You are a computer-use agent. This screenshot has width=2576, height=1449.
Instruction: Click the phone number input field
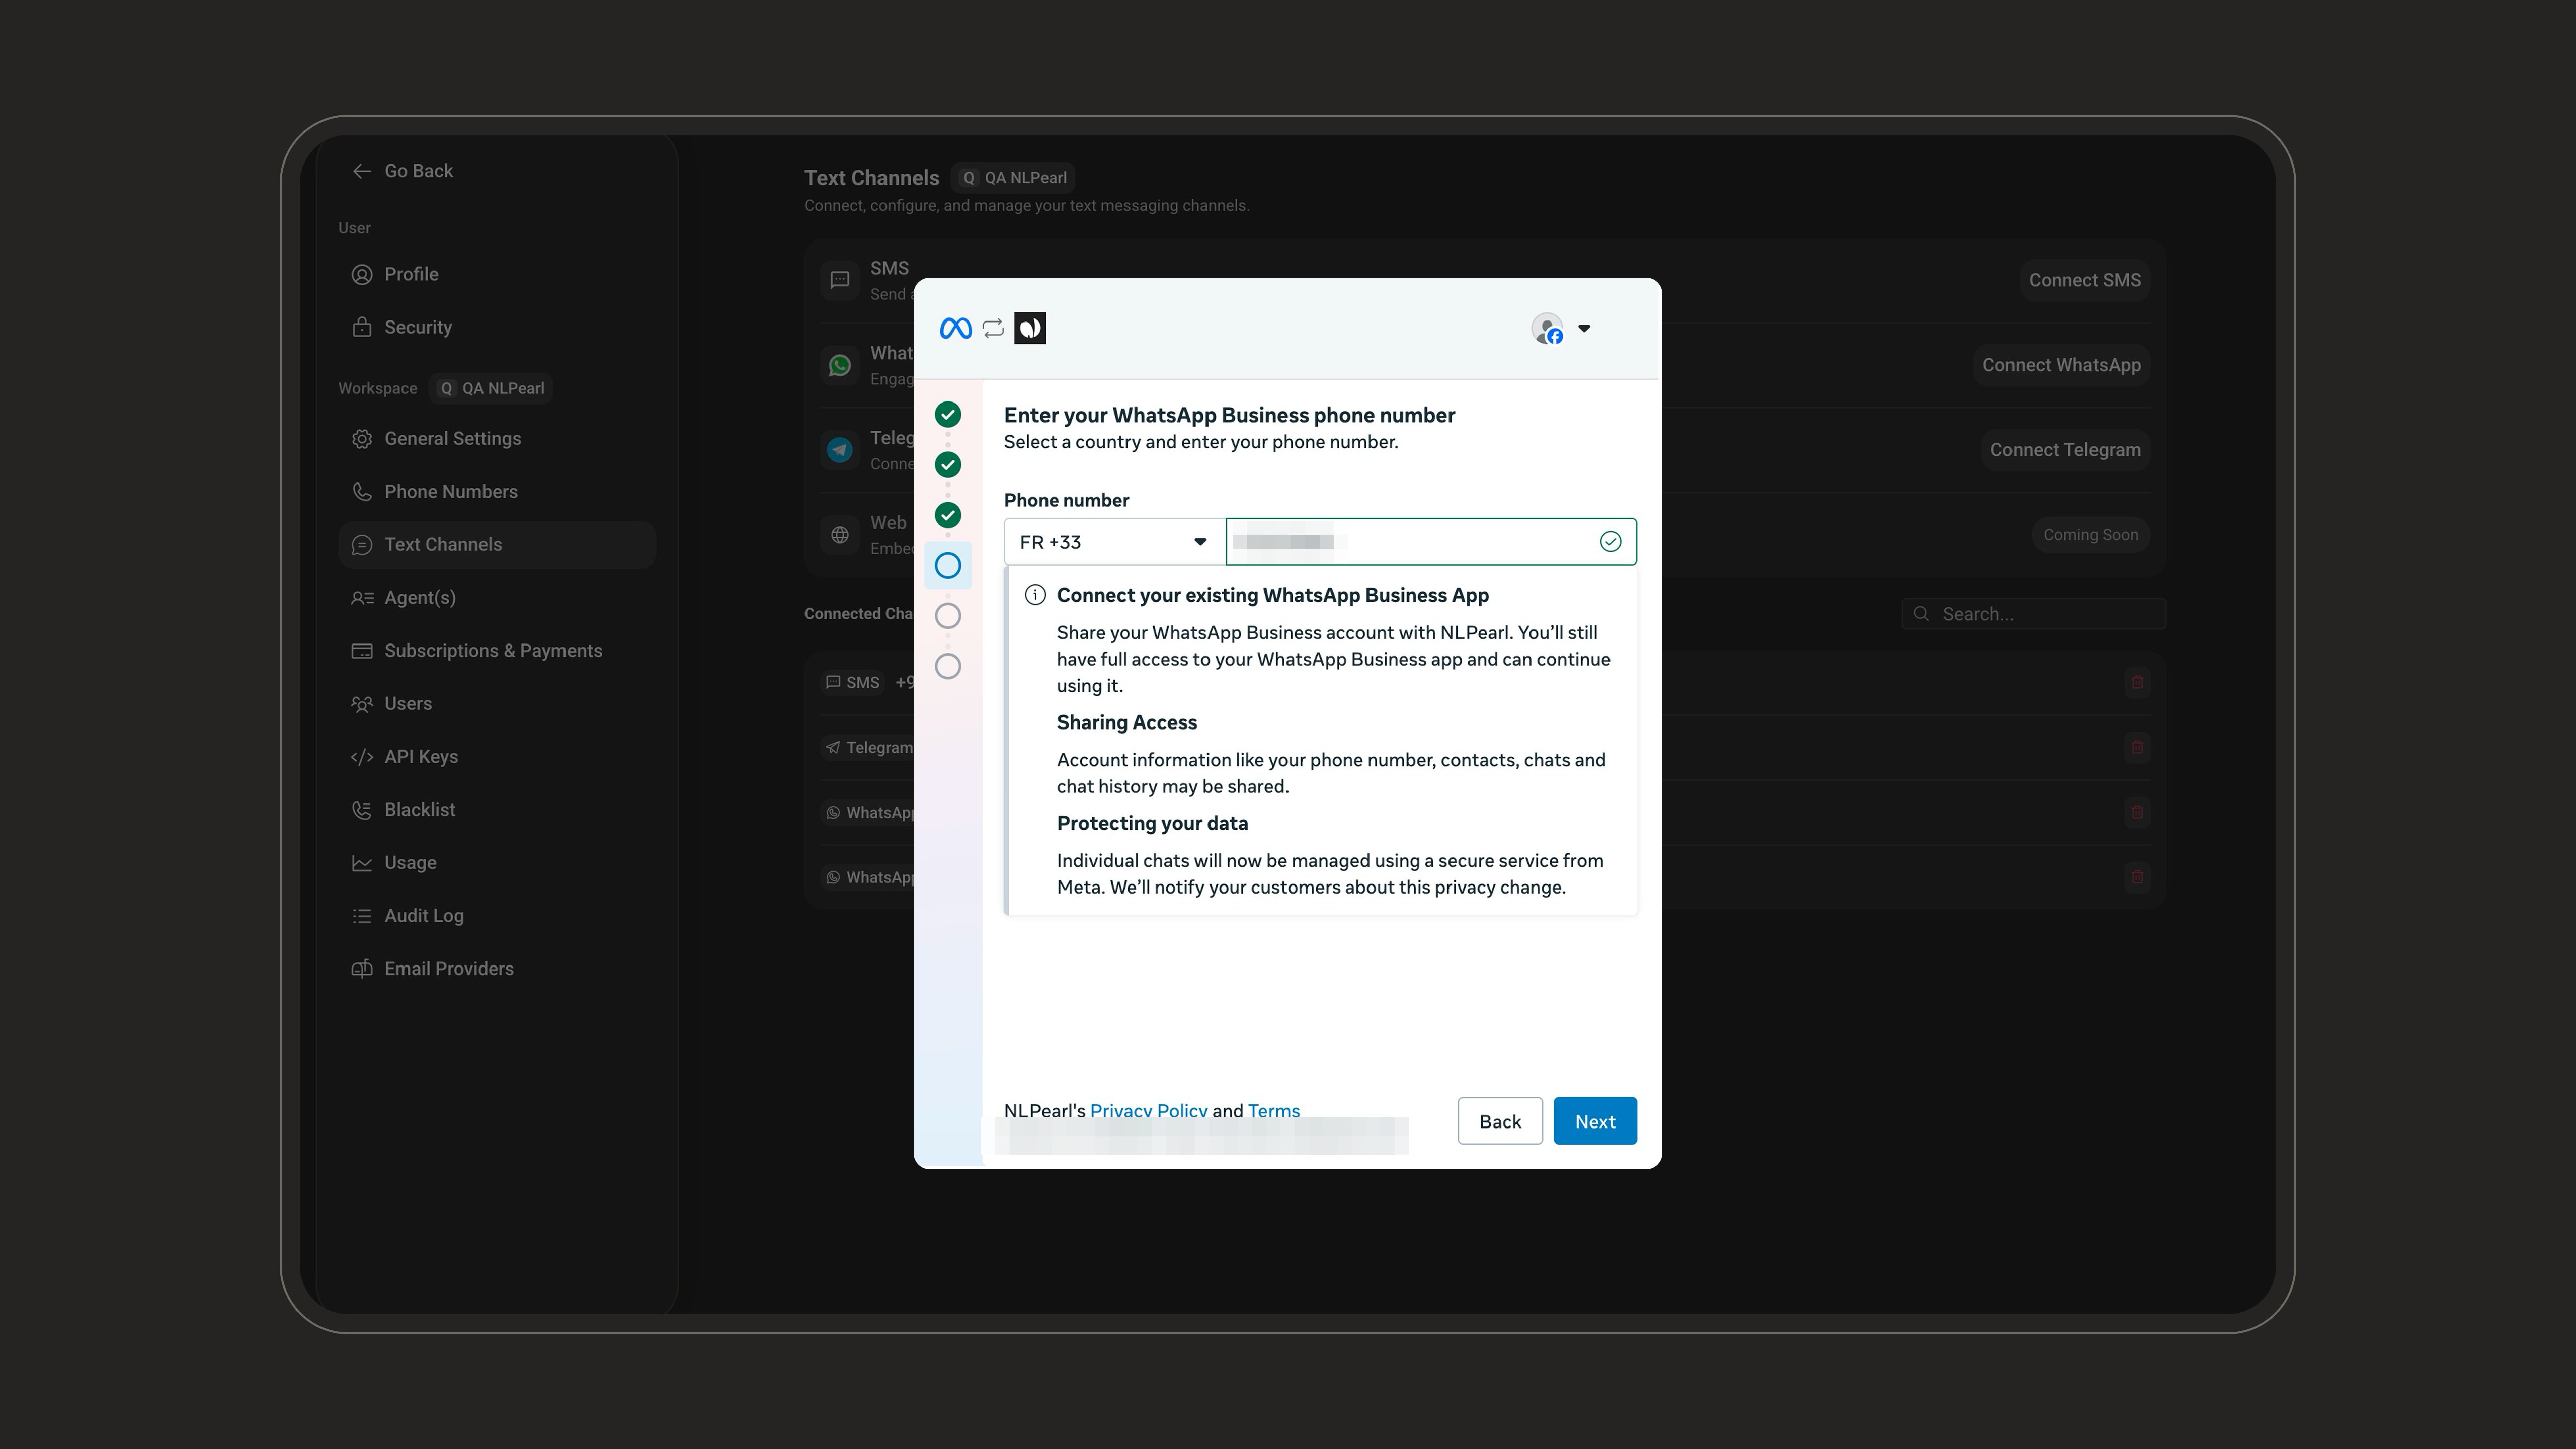[1430, 542]
